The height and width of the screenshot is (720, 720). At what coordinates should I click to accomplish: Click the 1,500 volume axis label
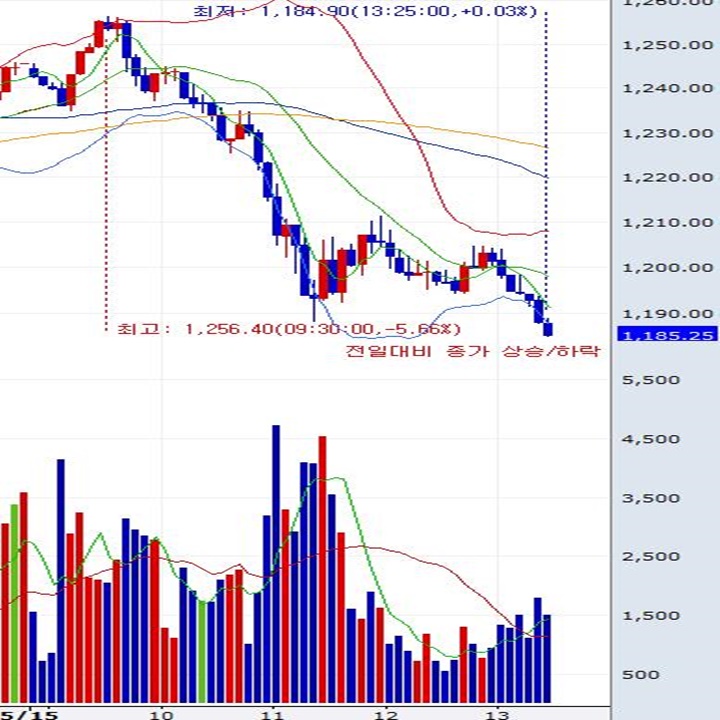pyautogui.click(x=650, y=616)
